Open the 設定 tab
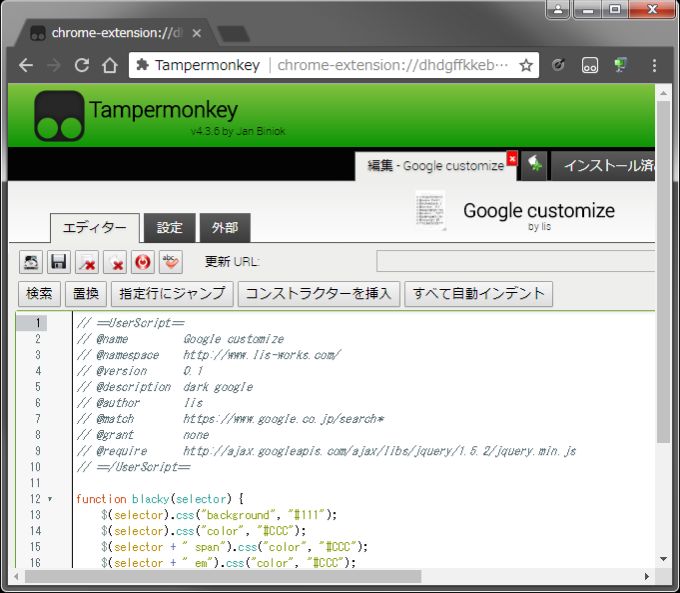The width and height of the screenshot is (680, 593). tap(170, 228)
